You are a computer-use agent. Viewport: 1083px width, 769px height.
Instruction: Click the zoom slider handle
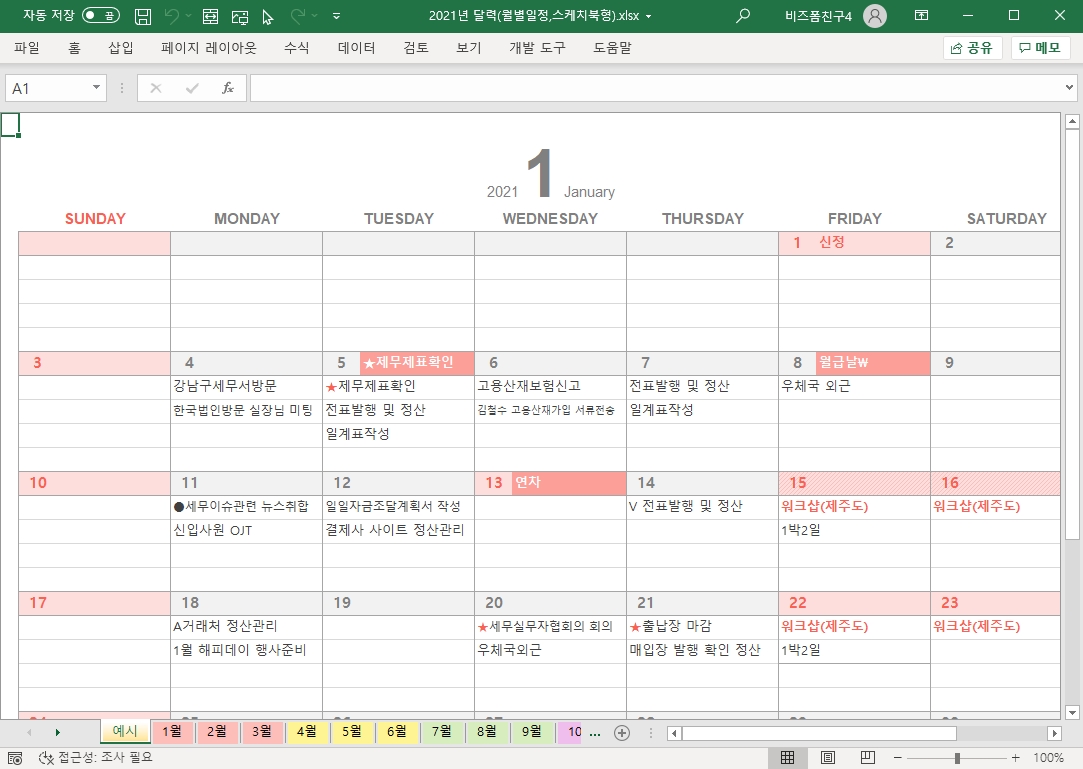pos(957,758)
